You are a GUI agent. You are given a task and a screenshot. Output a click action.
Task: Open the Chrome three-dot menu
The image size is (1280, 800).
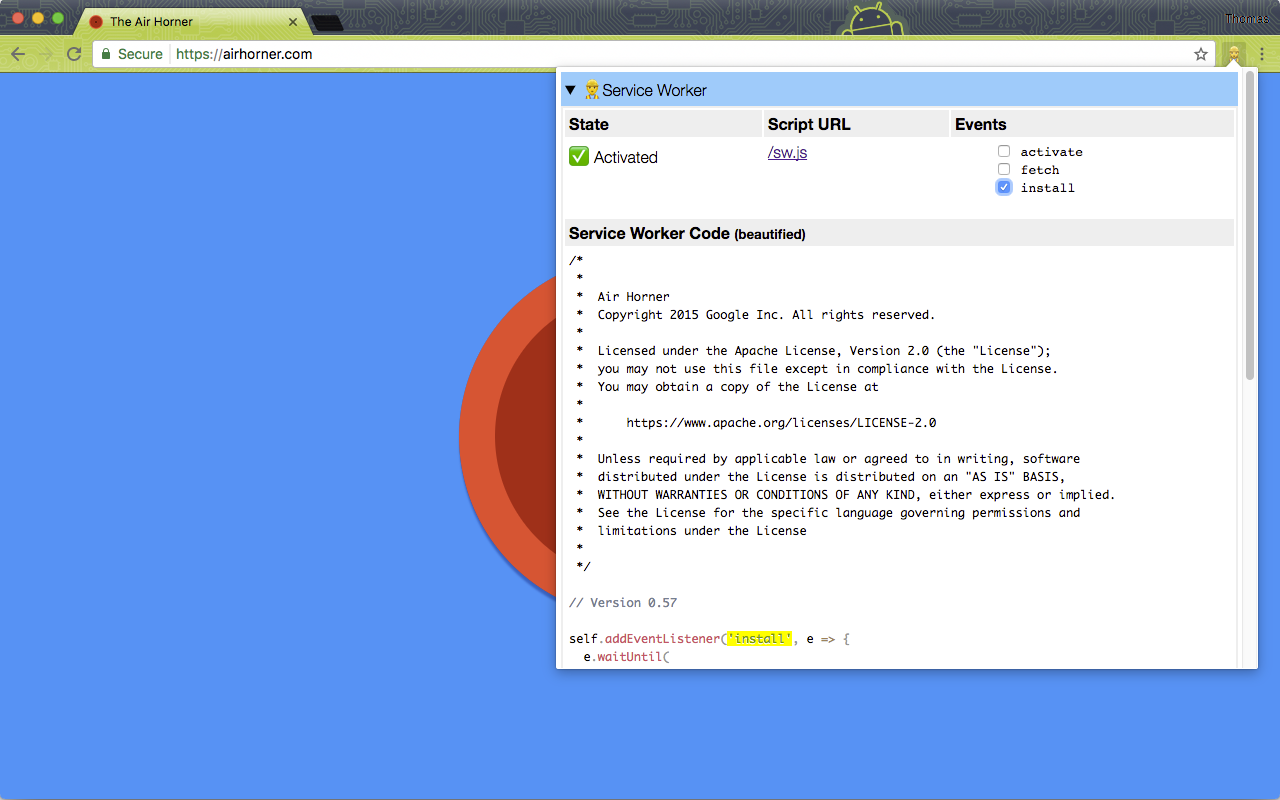click(x=1262, y=54)
